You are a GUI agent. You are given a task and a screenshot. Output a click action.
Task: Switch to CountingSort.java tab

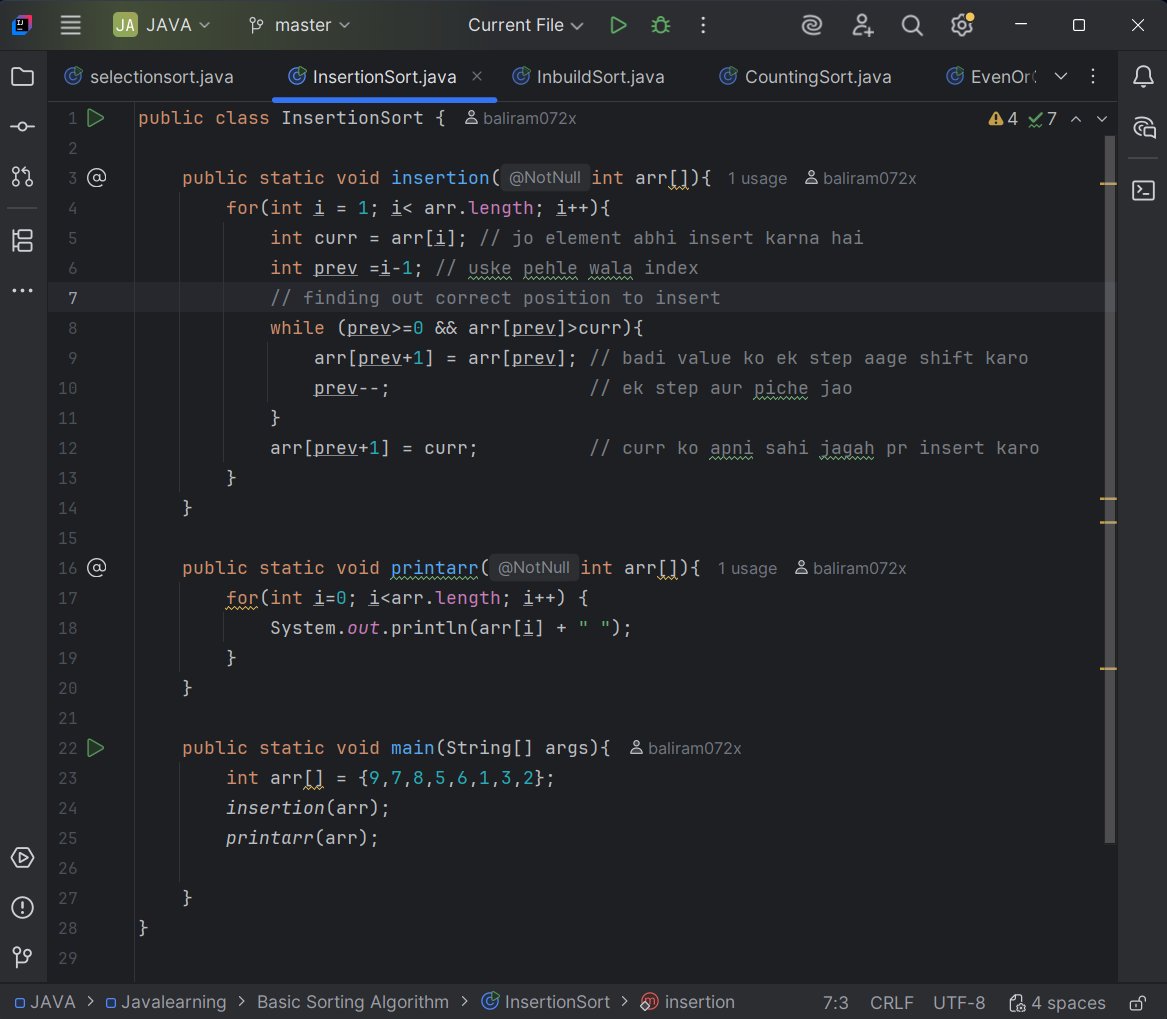[806, 77]
